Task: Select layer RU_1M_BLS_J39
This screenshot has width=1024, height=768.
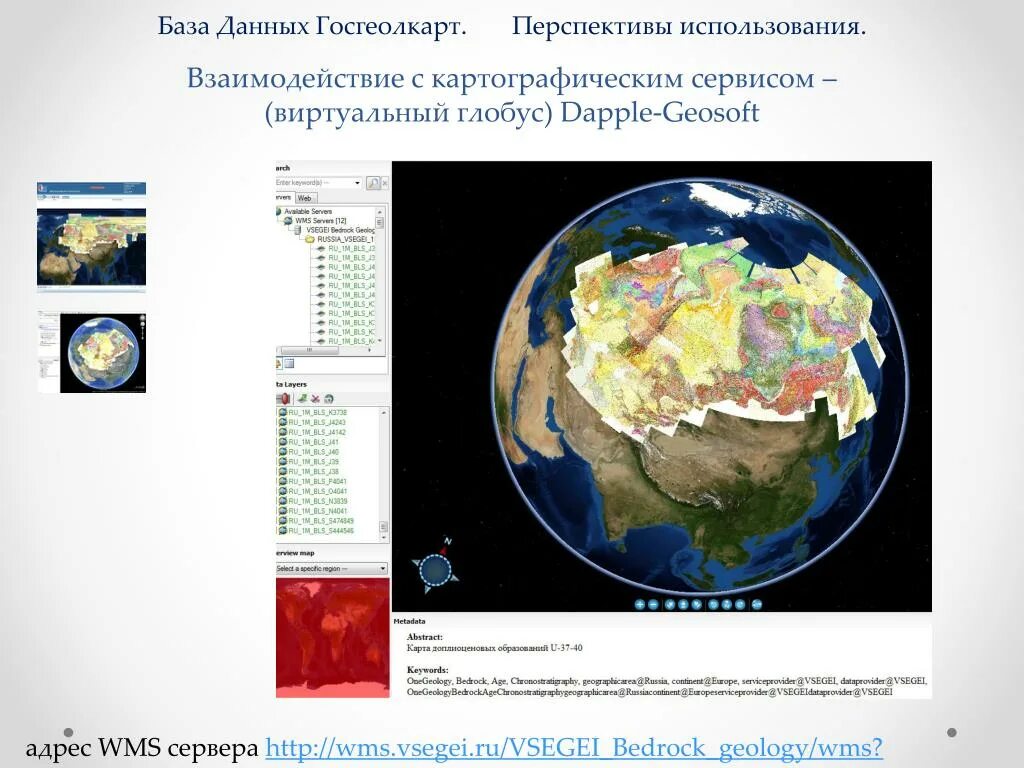Action: click(x=313, y=462)
